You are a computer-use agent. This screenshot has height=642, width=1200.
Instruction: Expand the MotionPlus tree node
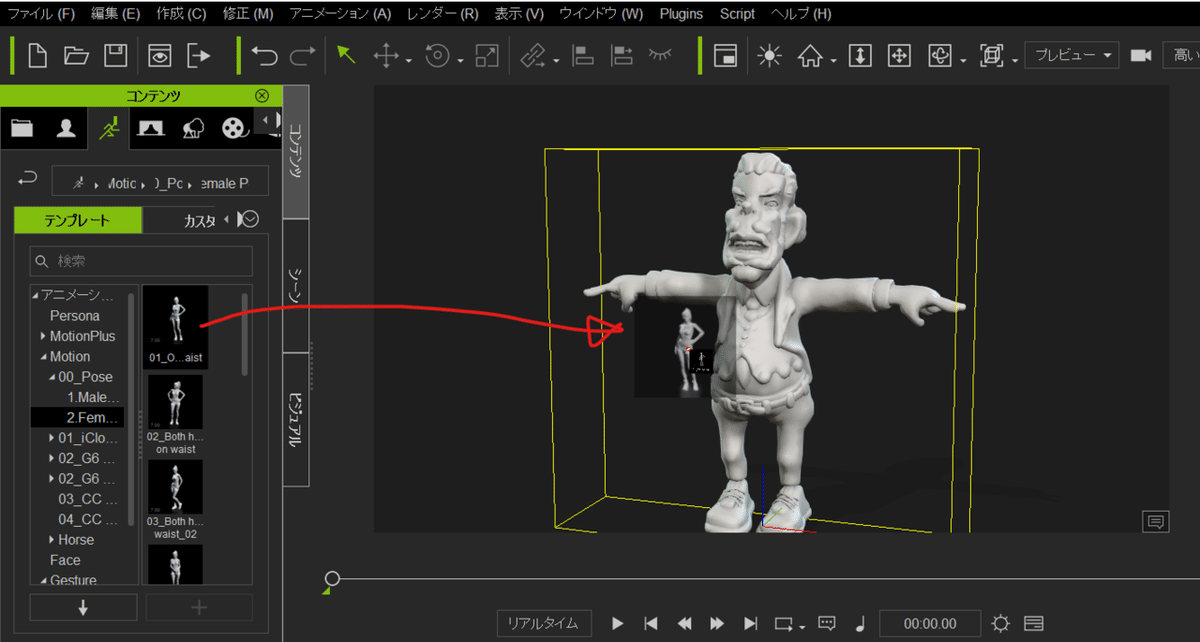43,336
